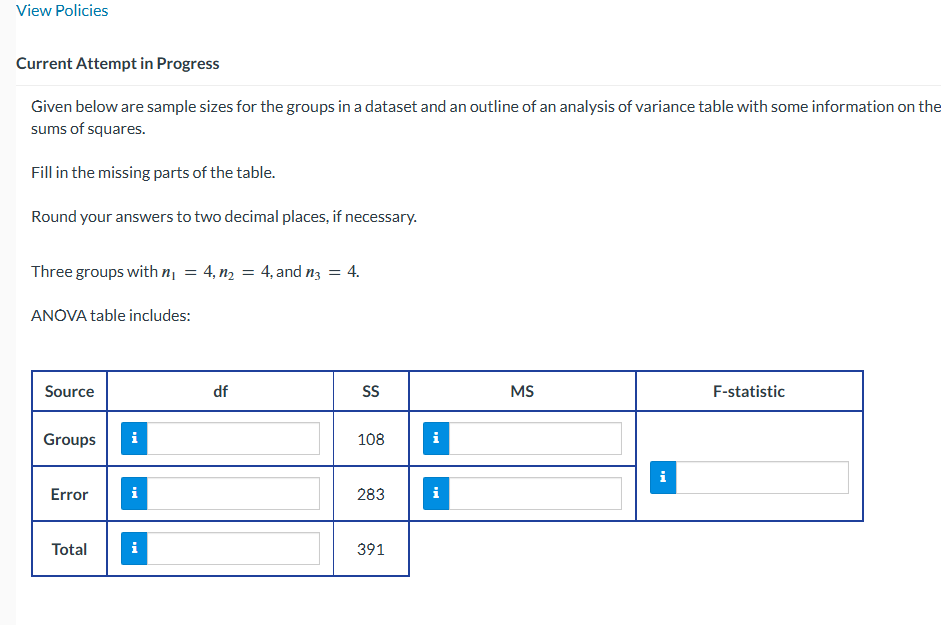Click the info icon beside Groups df field
The image size is (941, 625).
point(134,438)
